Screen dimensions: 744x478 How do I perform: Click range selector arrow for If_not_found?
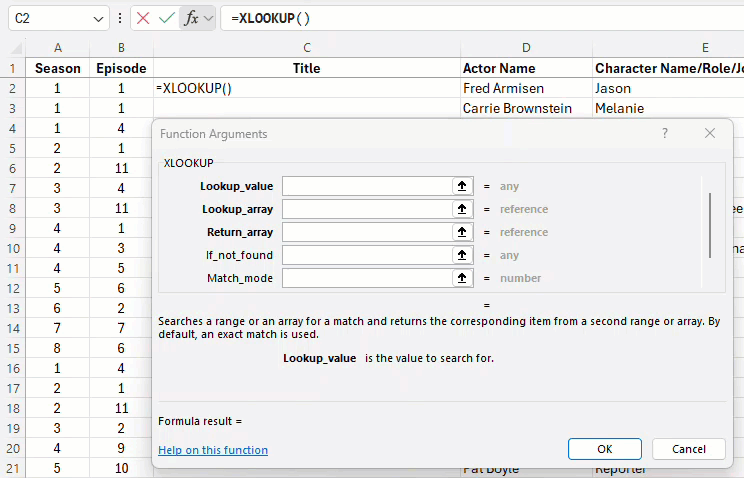coord(461,255)
